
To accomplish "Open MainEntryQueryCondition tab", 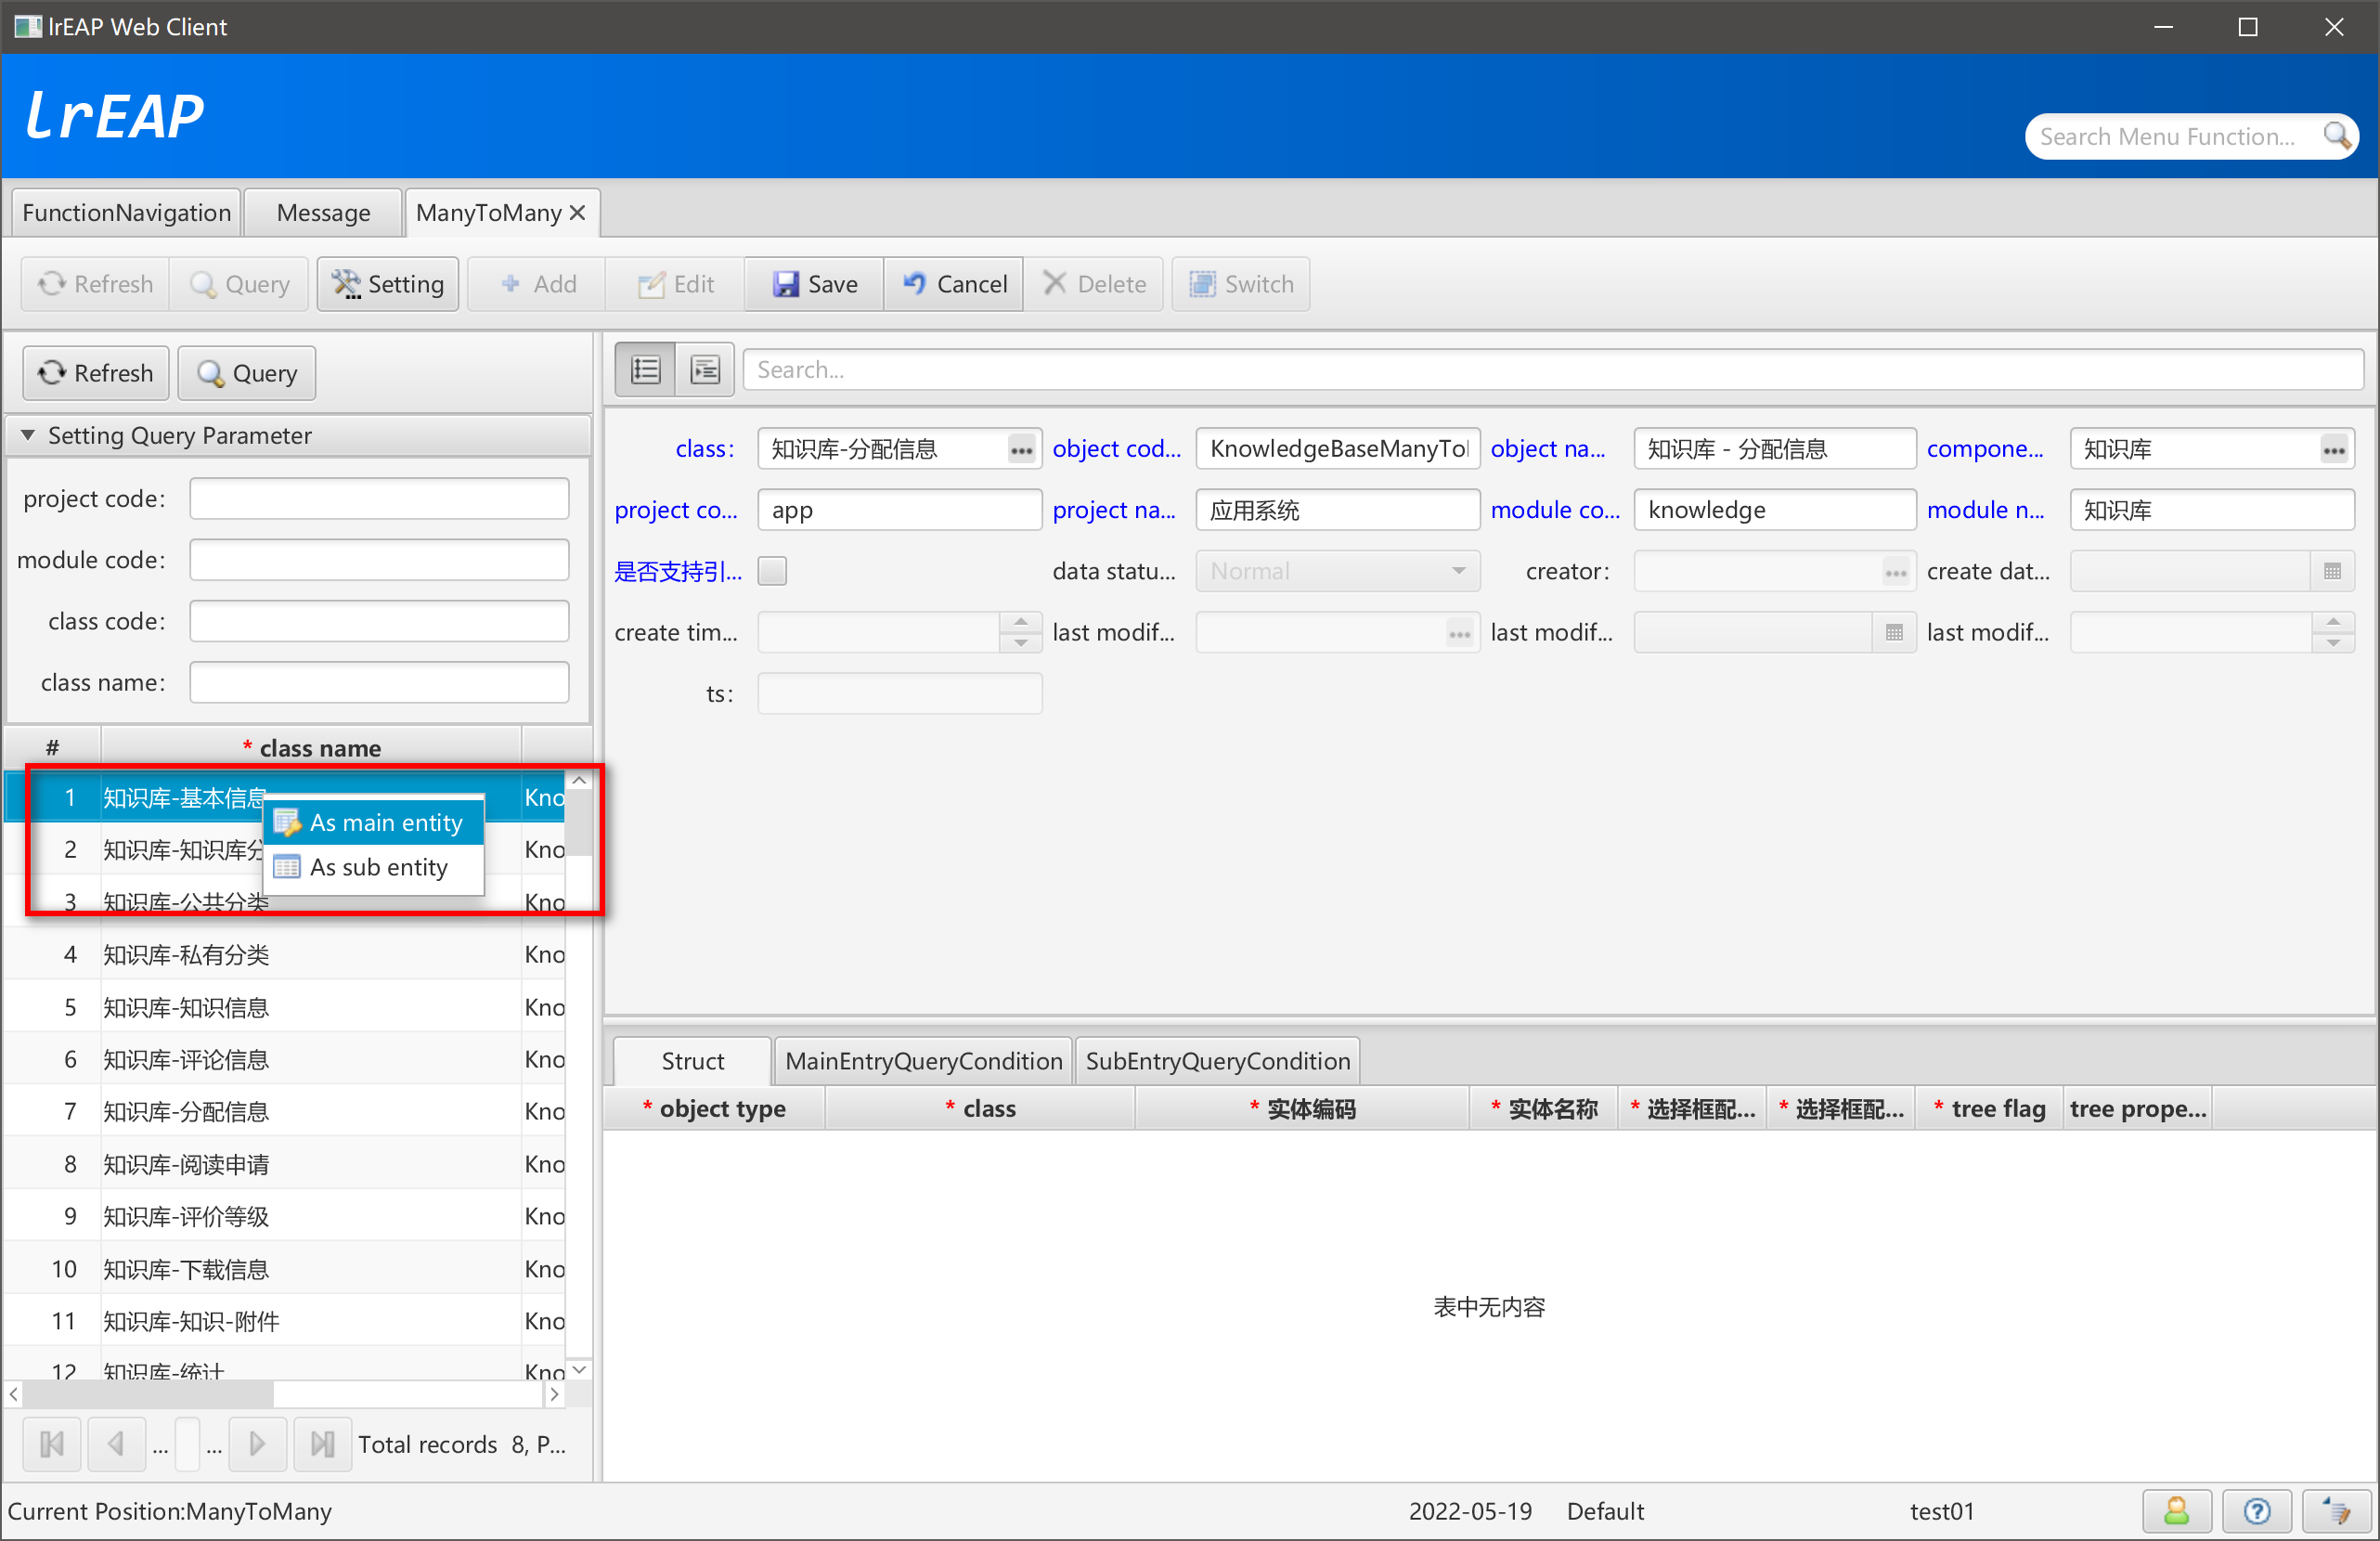I will click(923, 1061).
